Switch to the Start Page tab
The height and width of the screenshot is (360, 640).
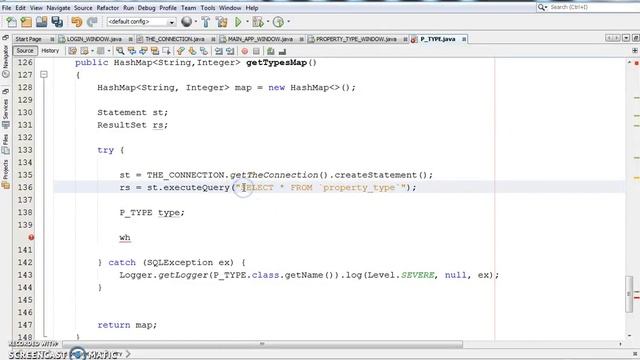(x=29, y=39)
